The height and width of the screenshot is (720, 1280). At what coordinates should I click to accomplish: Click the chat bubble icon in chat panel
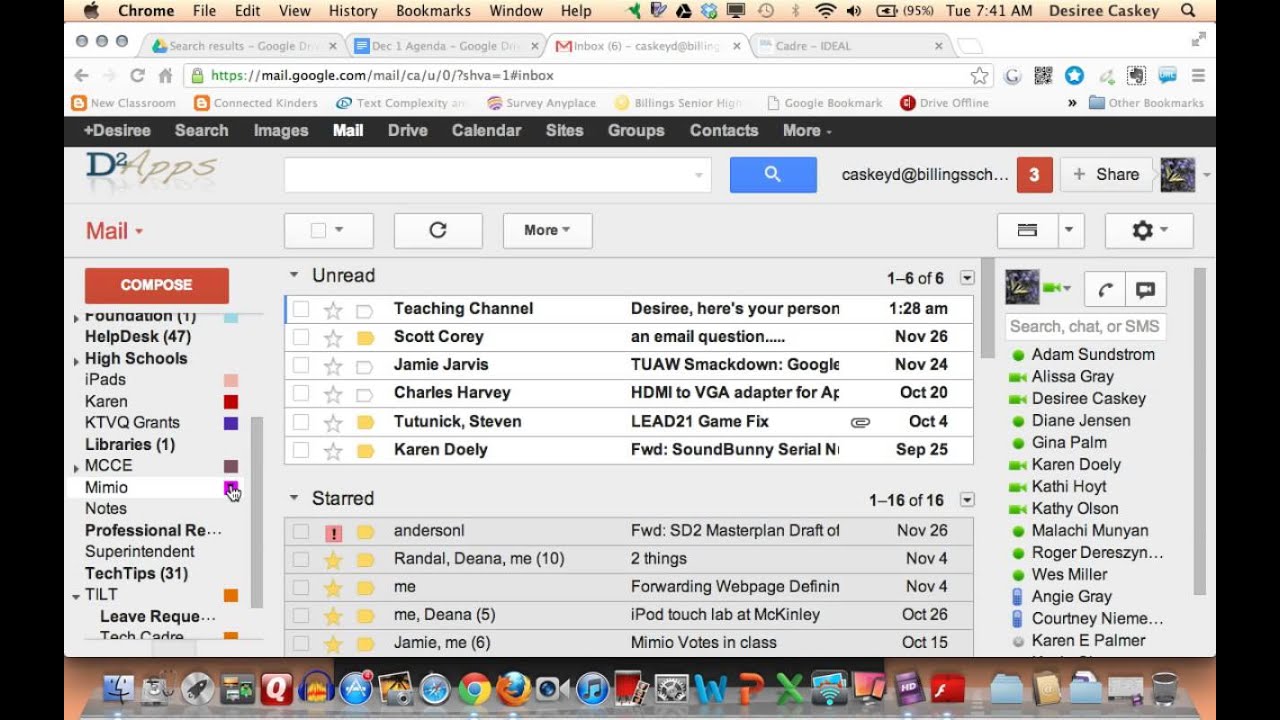(1146, 290)
